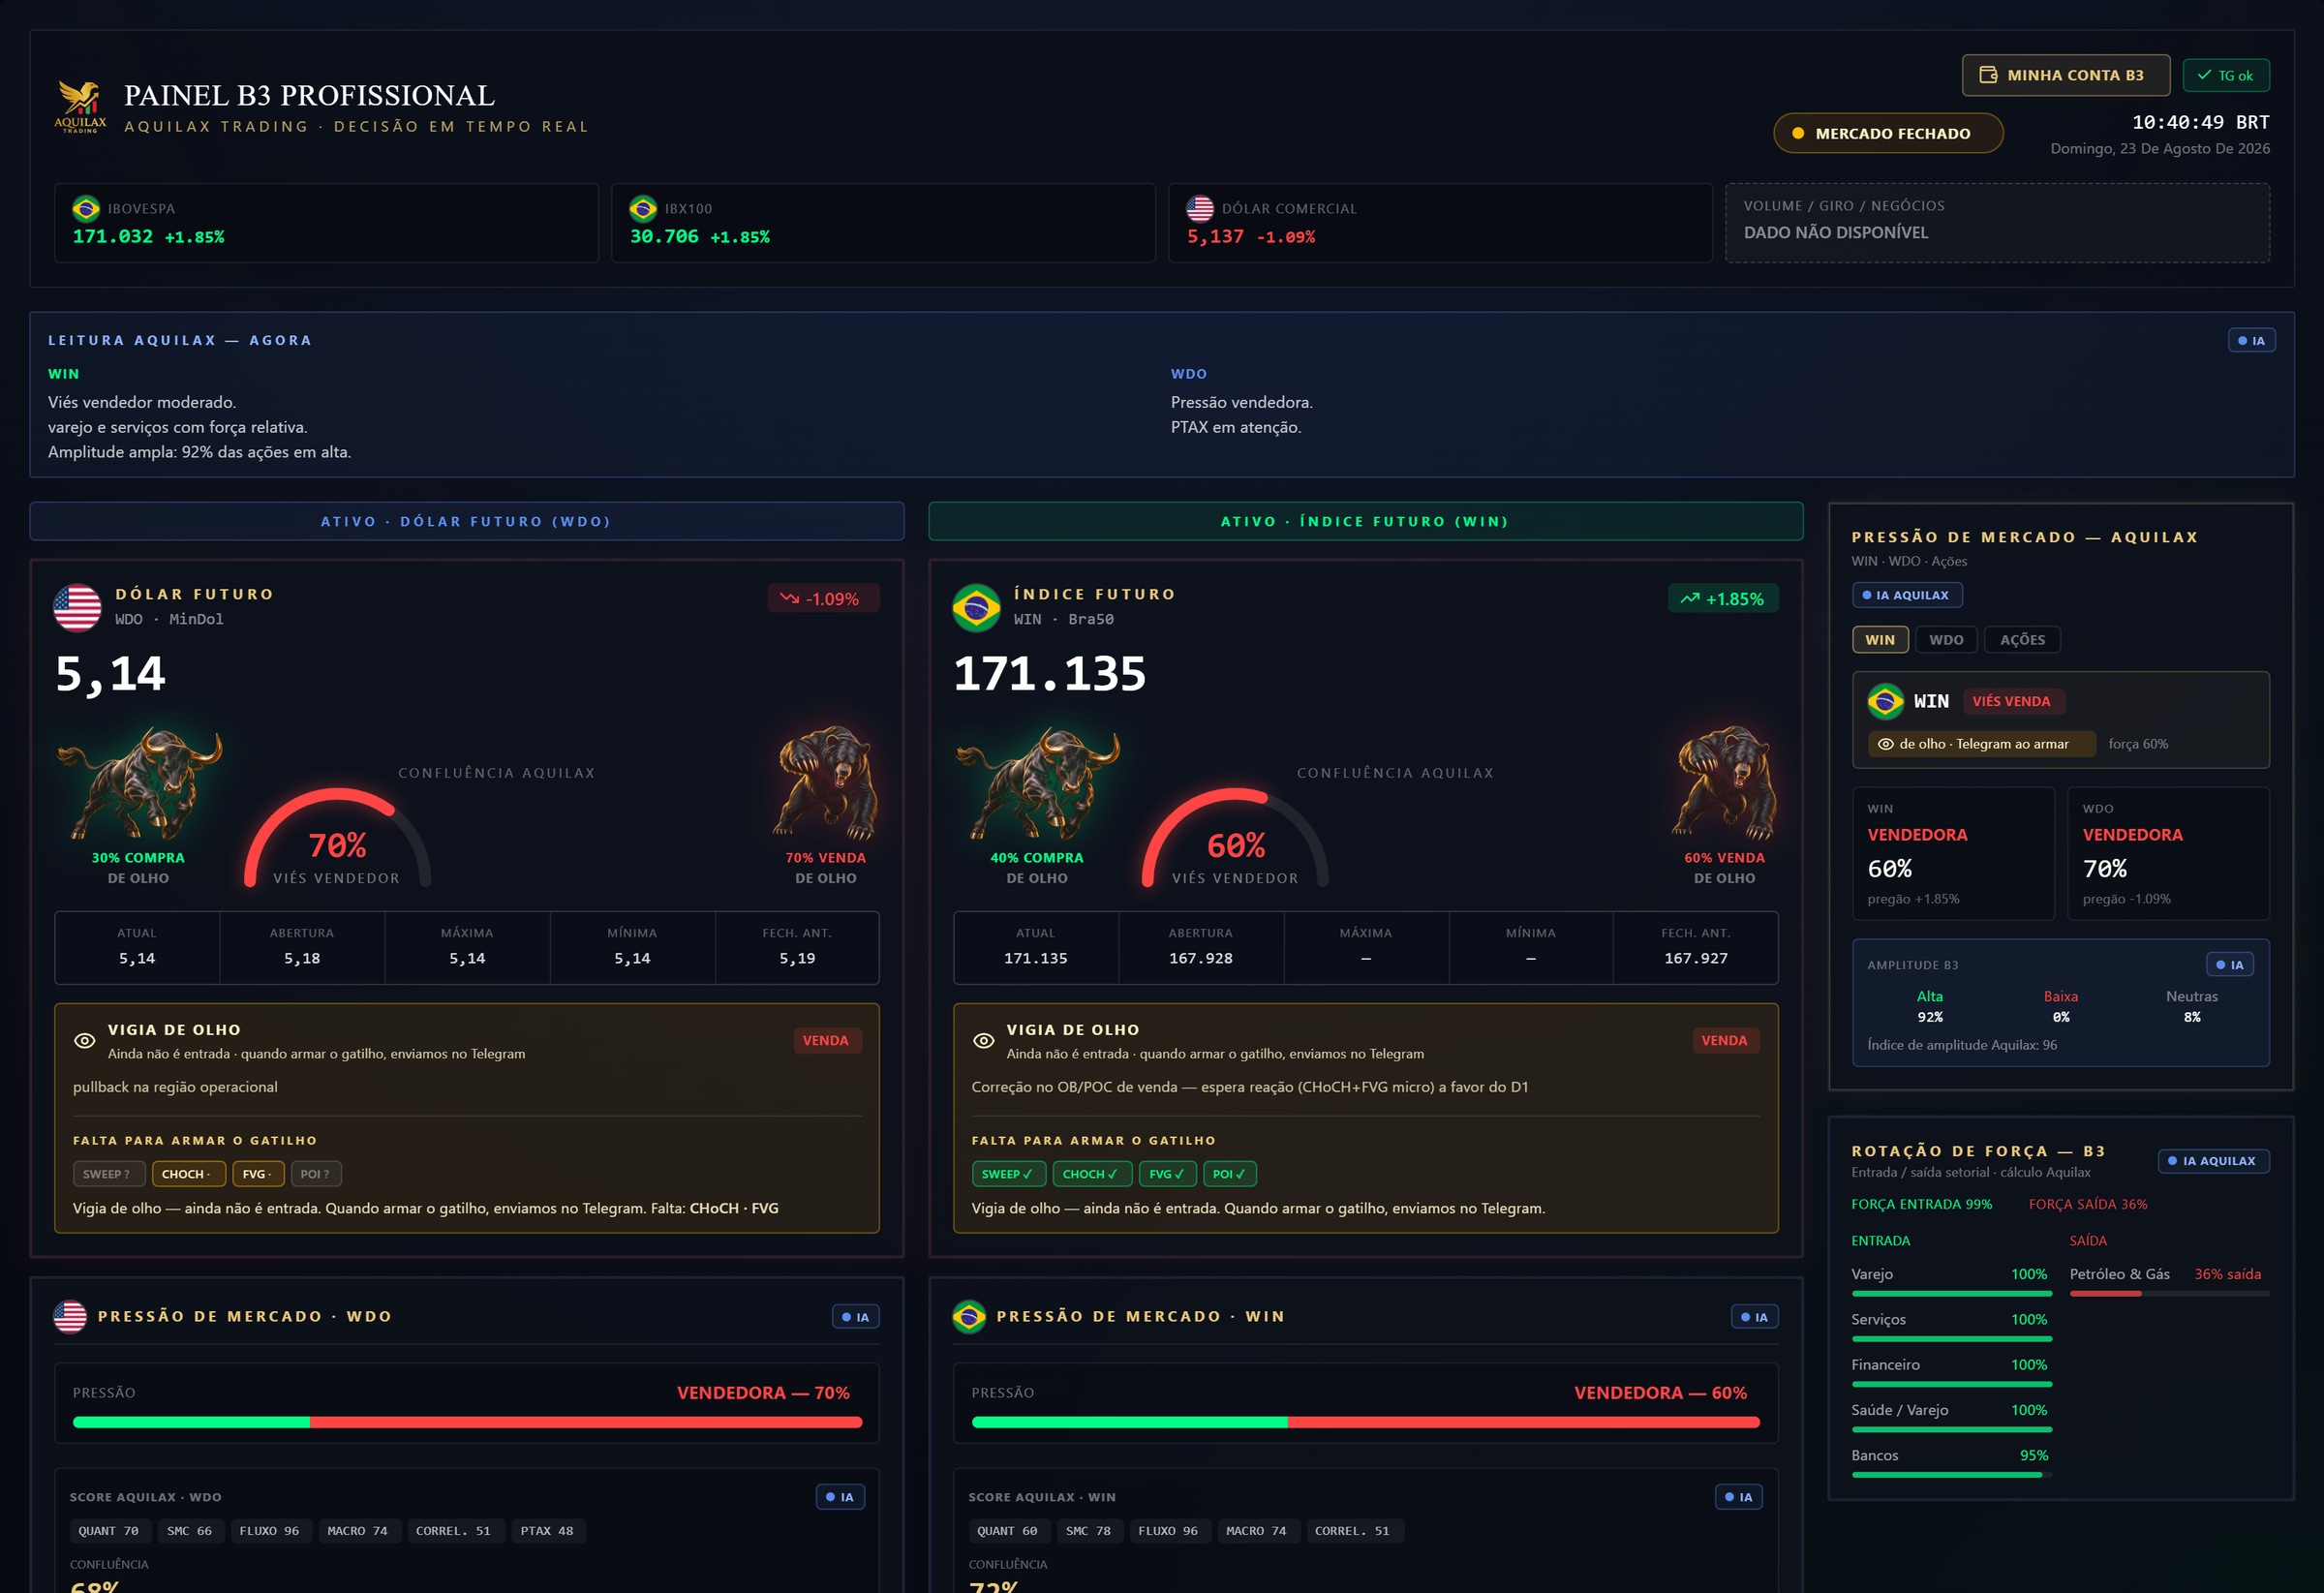Click the IA badge in Amplitude B3 box
2324x1593 pixels.
coord(2230,964)
